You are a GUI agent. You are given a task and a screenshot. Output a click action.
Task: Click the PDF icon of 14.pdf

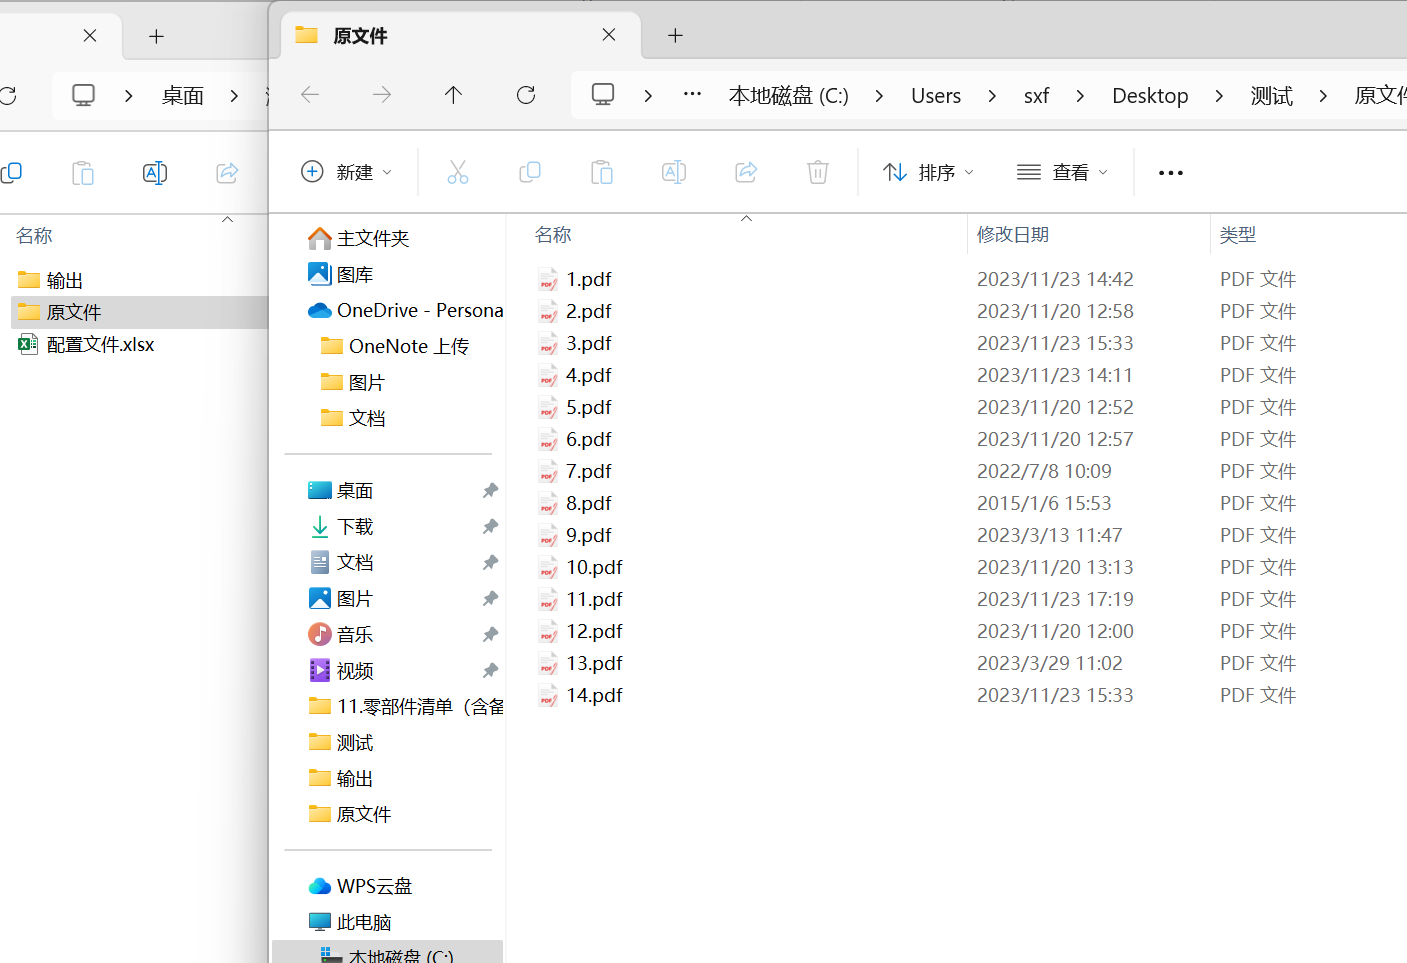(x=548, y=695)
